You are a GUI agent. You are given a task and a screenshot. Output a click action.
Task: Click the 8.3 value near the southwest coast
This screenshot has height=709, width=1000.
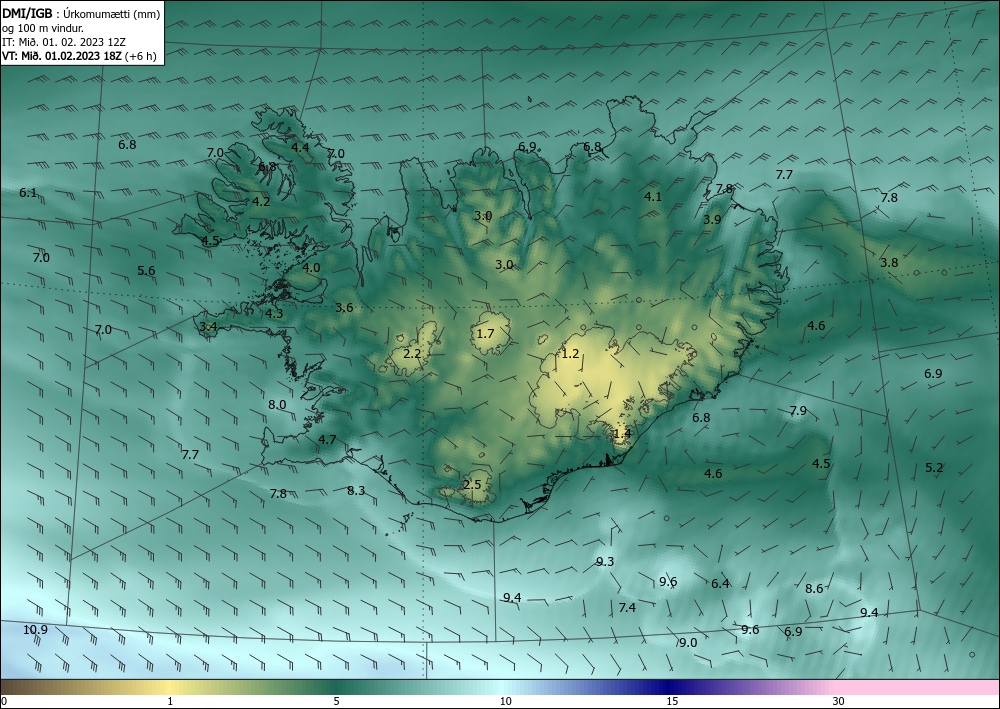(356, 490)
